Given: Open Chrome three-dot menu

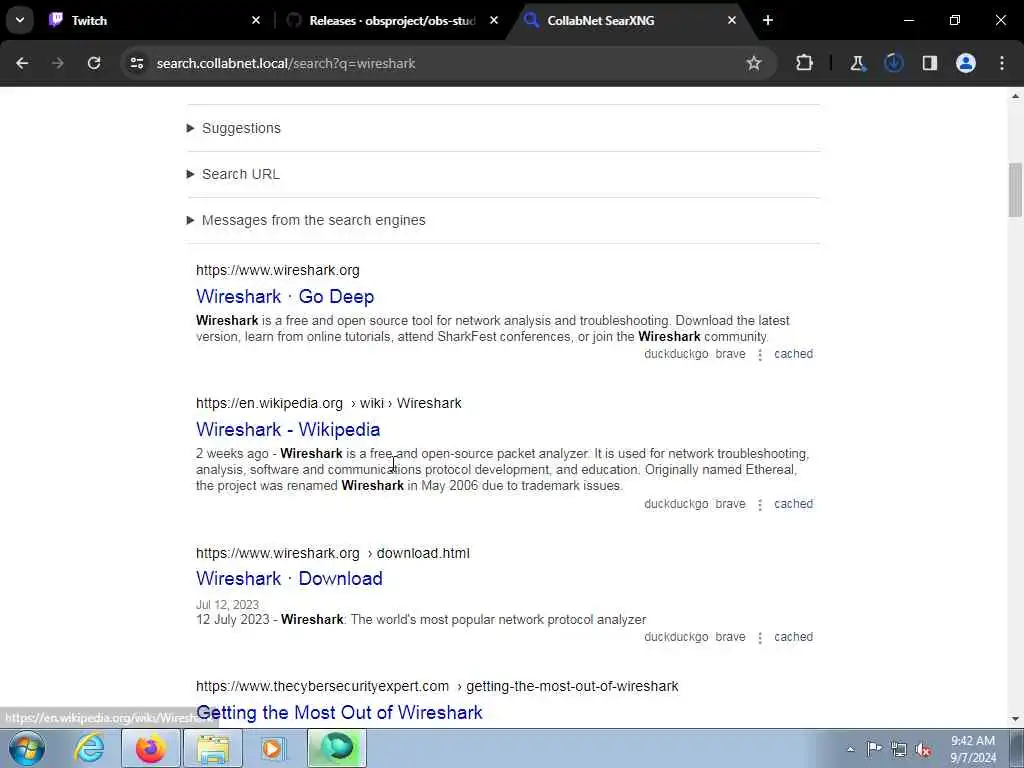Looking at the screenshot, I should click(x=1002, y=63).
